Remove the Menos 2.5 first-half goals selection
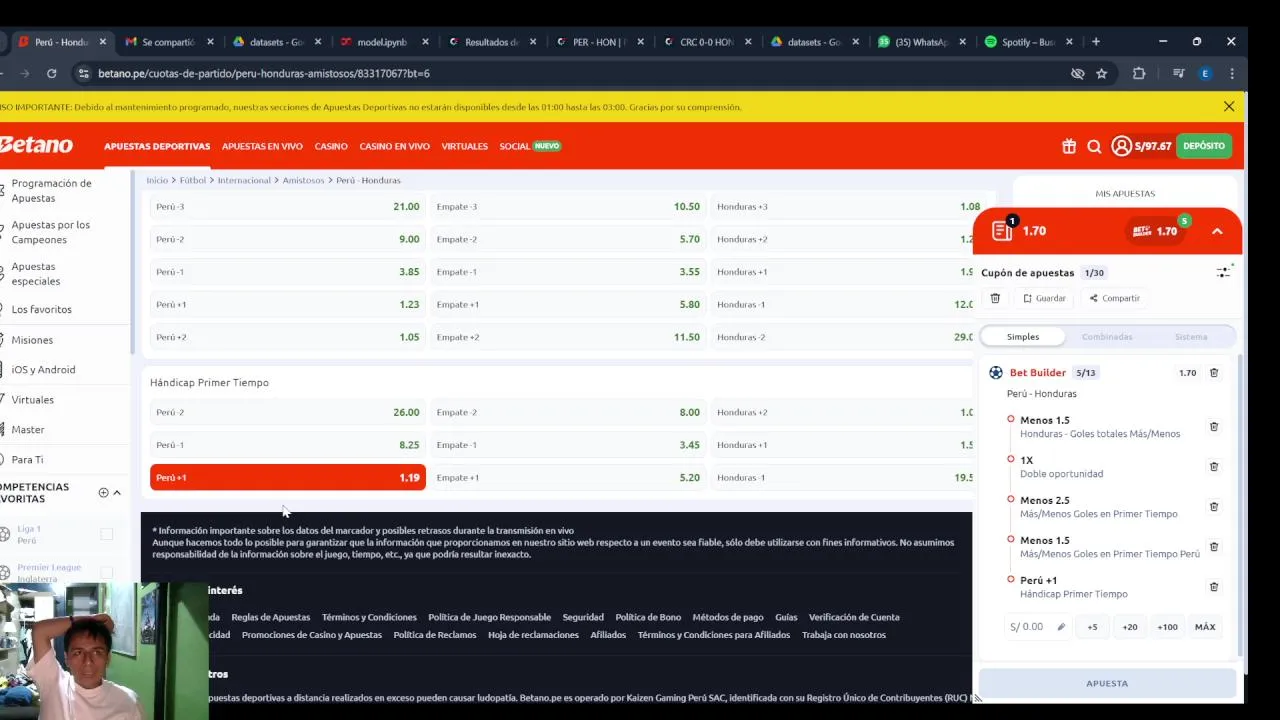 point(1214,507)
